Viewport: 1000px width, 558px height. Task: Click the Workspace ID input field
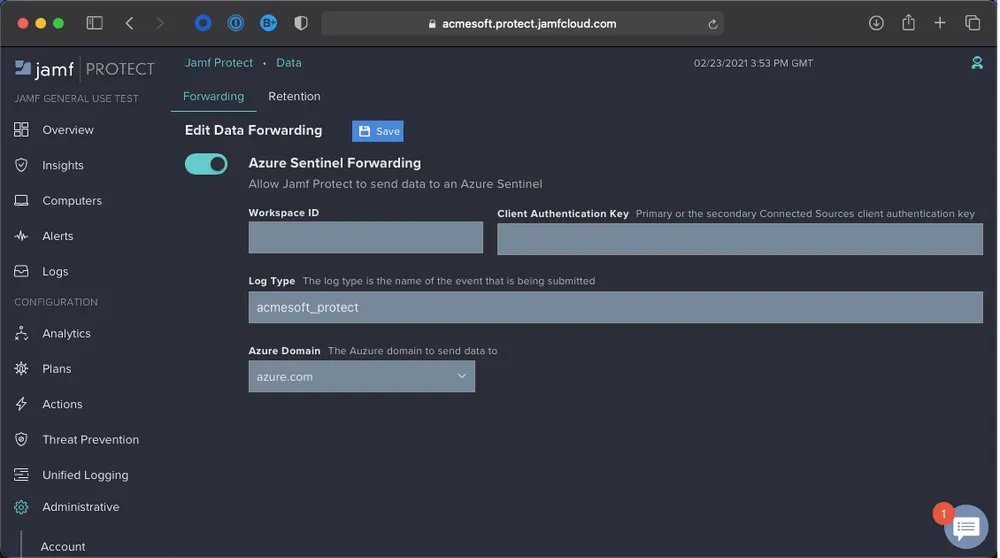click(x=365, y=237)
